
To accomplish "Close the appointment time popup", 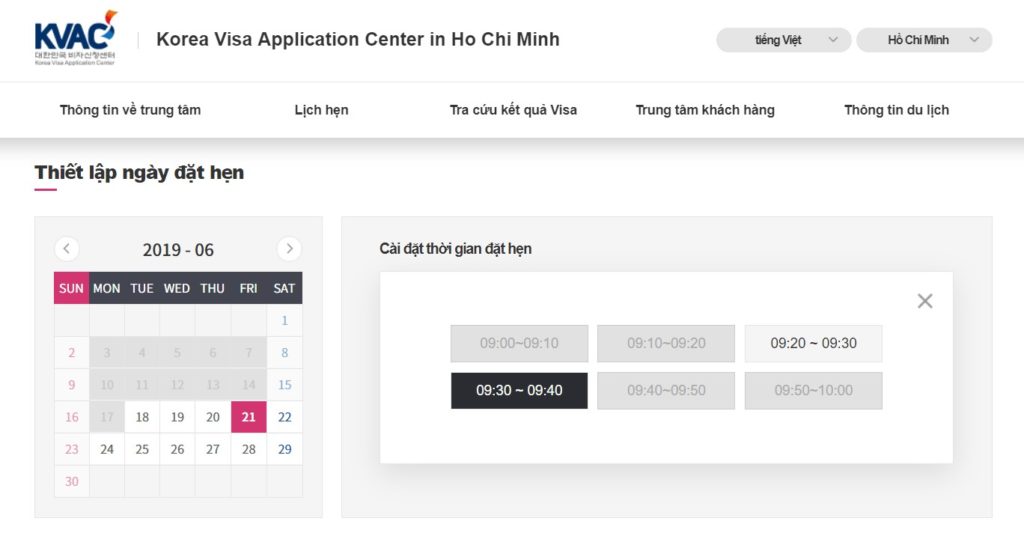I will pos(925,301).
